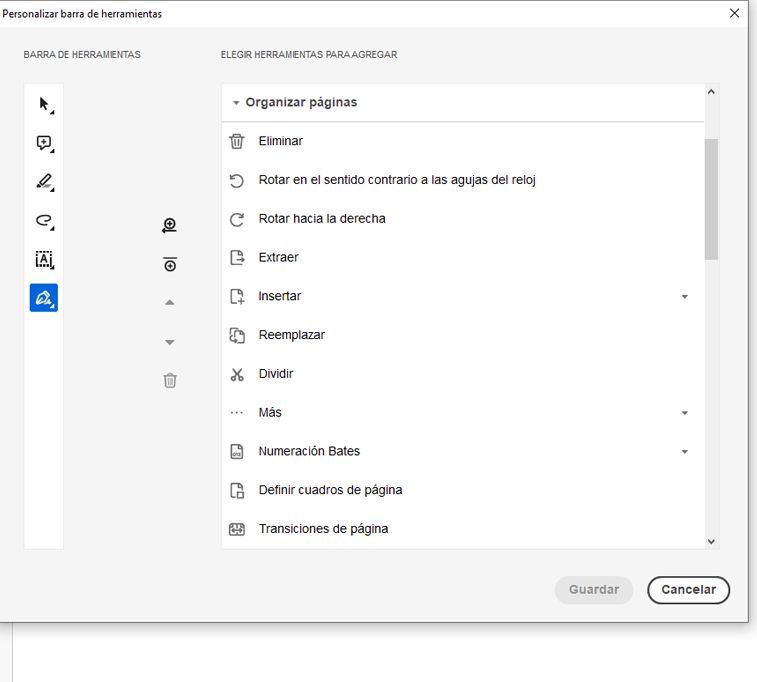Viewport: 757px width, 682px height.
Task: Select the text box tool icon
Action: 44,260
